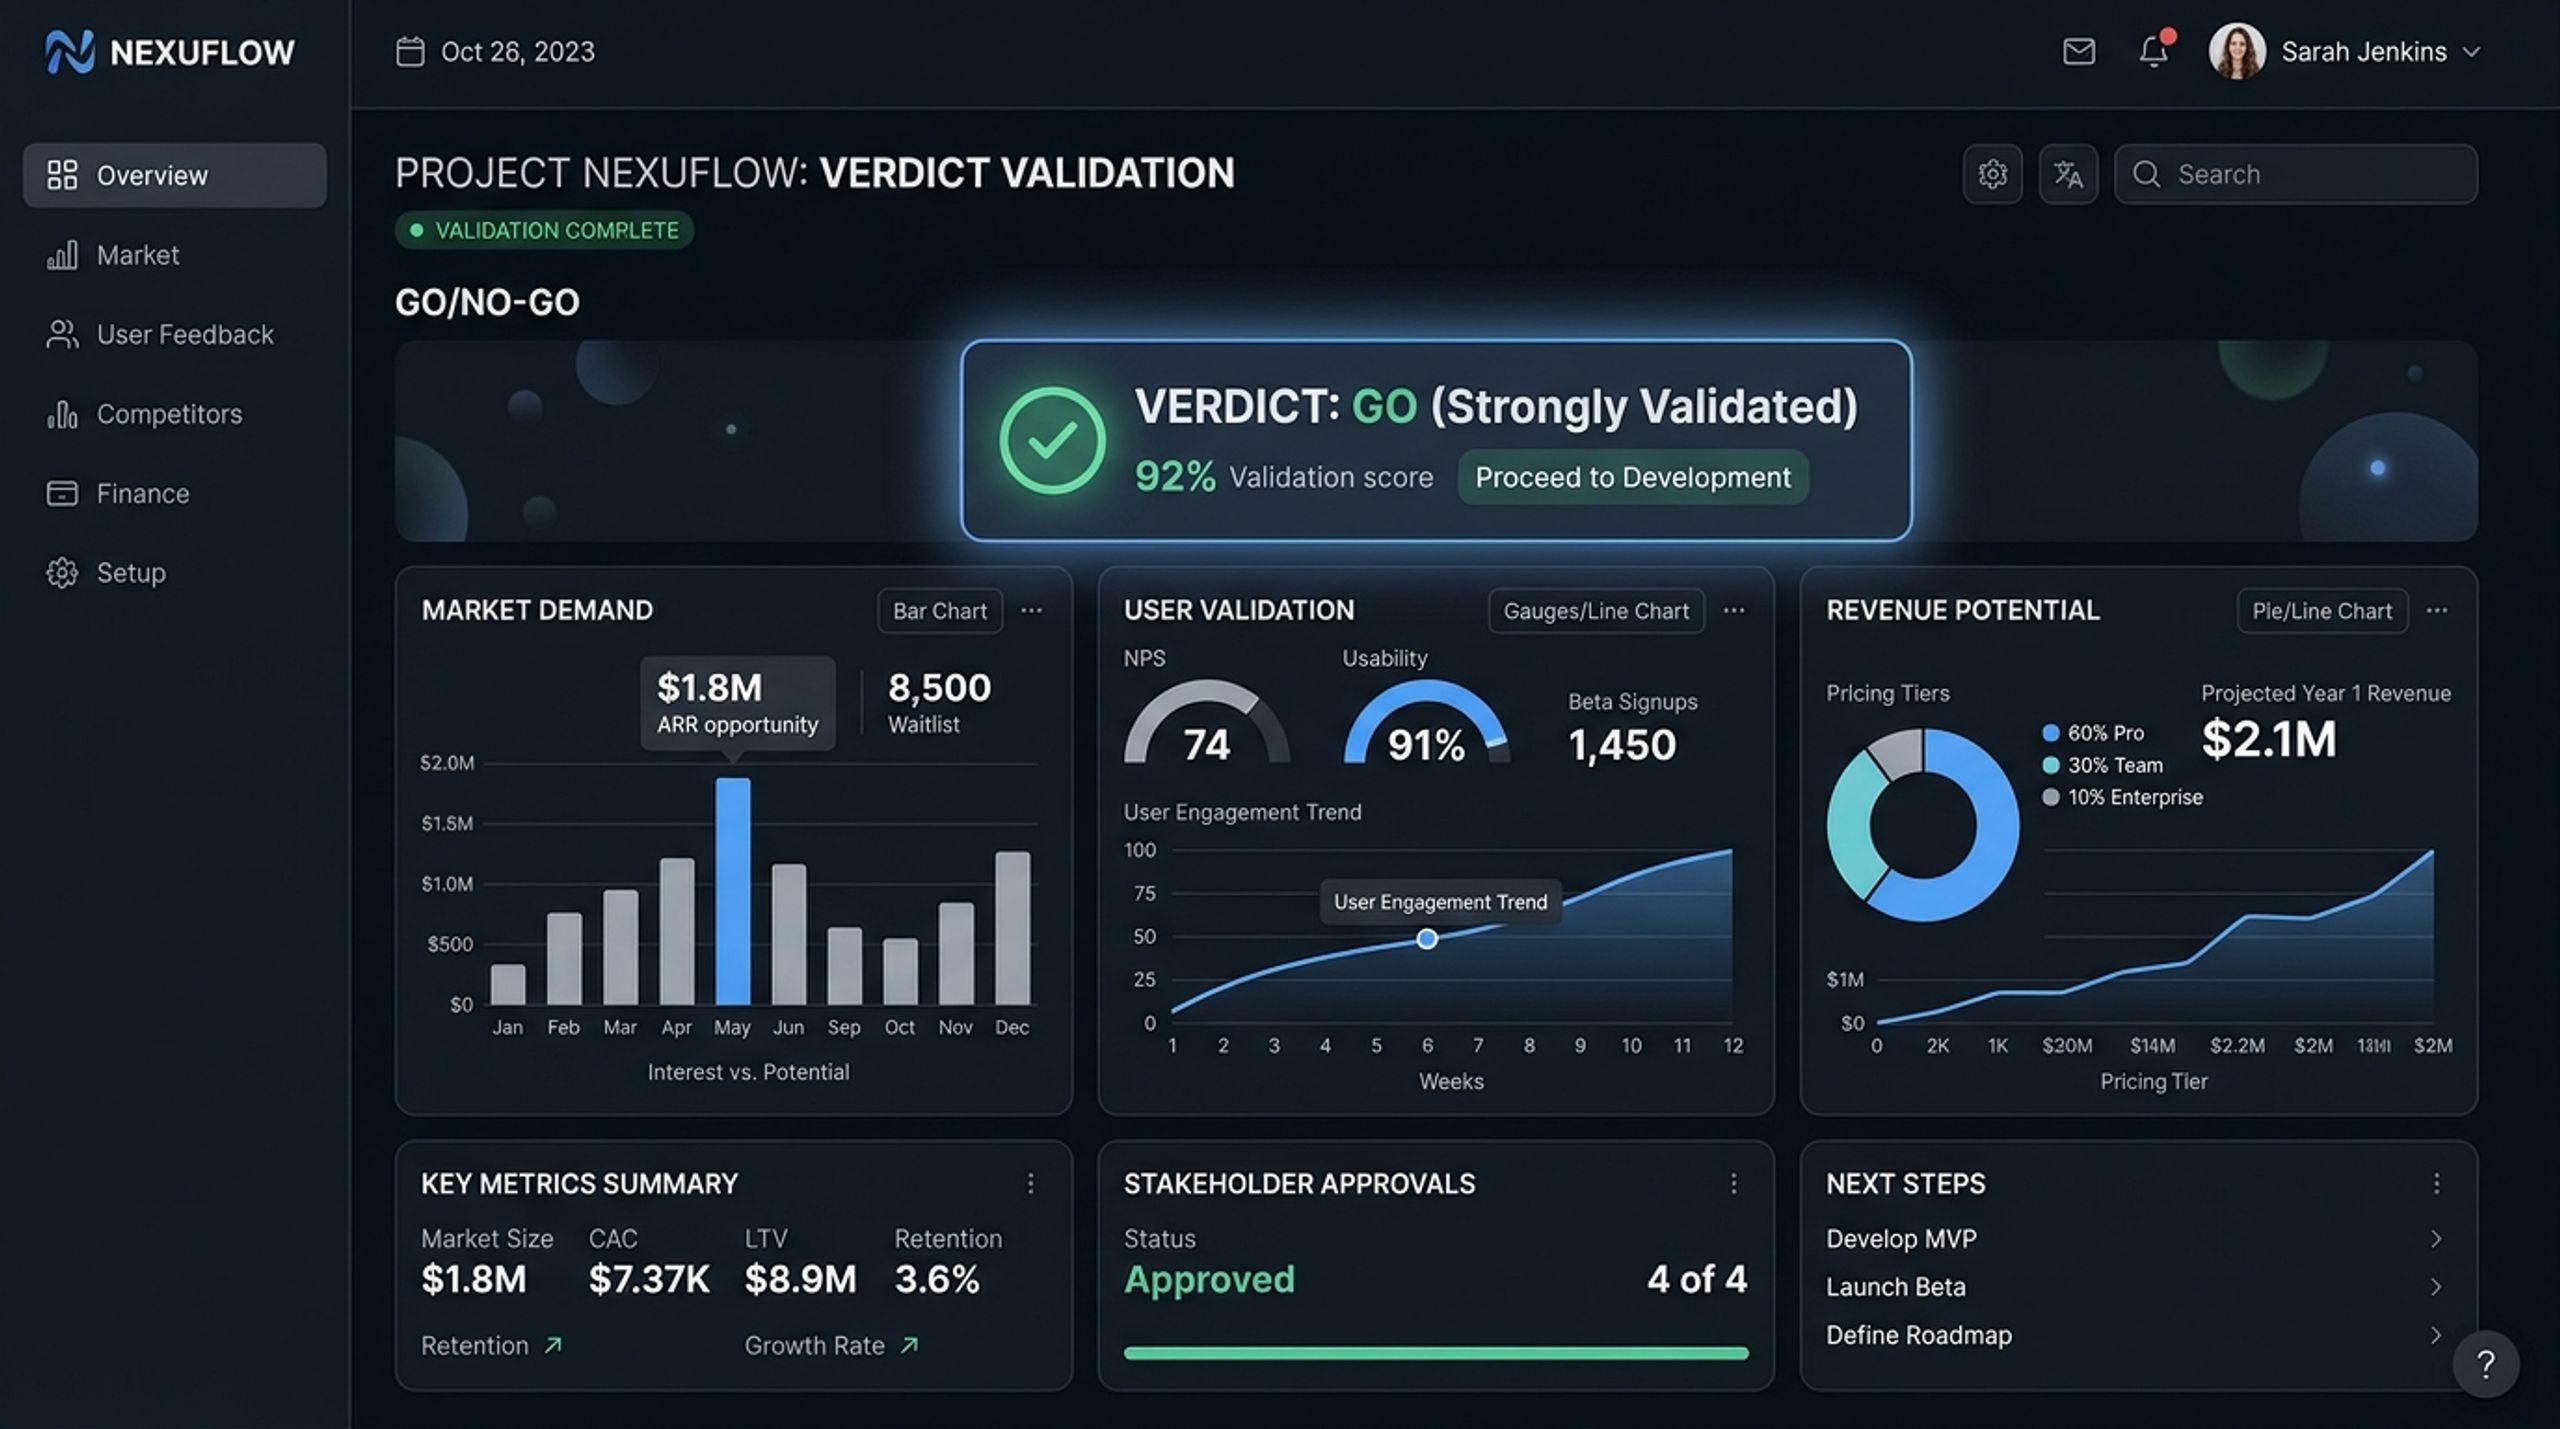2560x1429 pixels.
Task: Open the mail envelope icon
Action: point(2078,51)
